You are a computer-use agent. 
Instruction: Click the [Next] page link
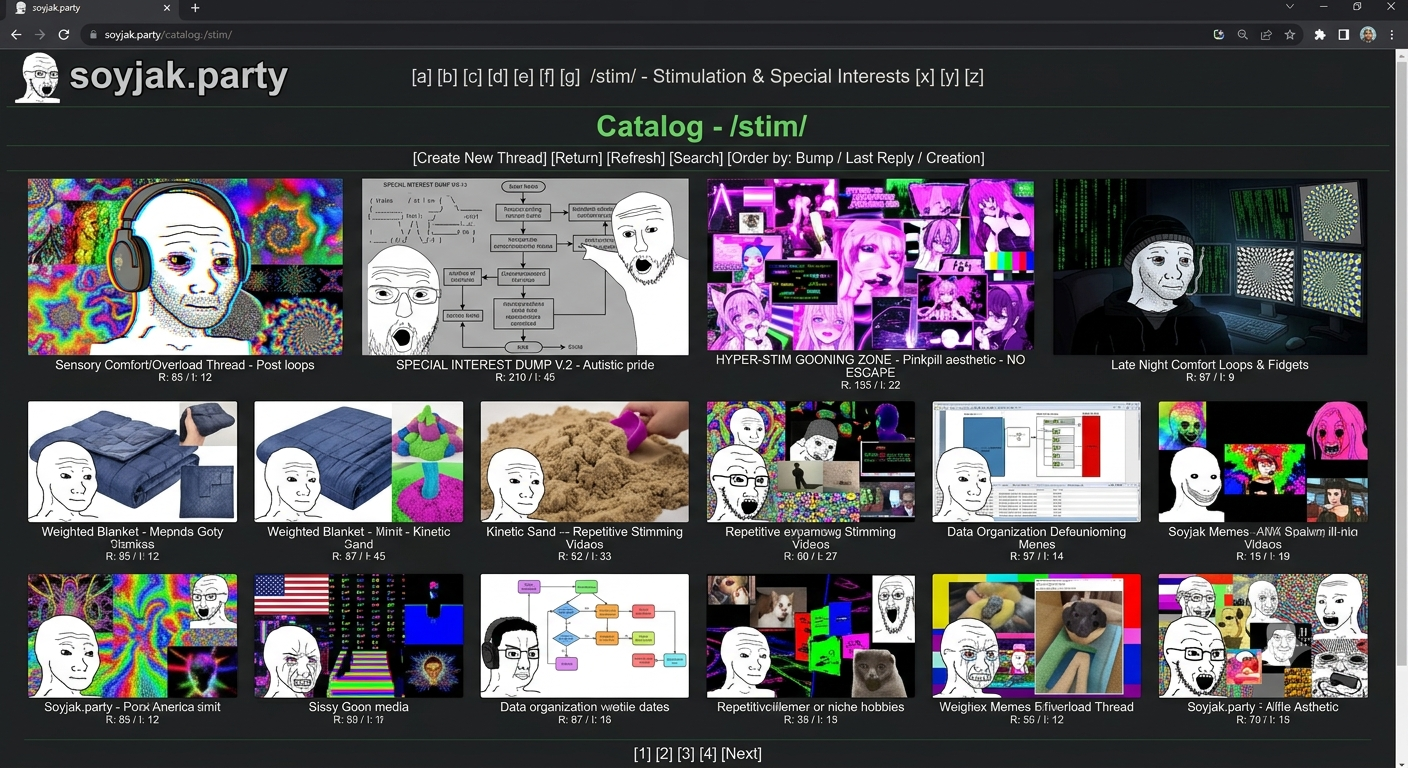[741, 754]
